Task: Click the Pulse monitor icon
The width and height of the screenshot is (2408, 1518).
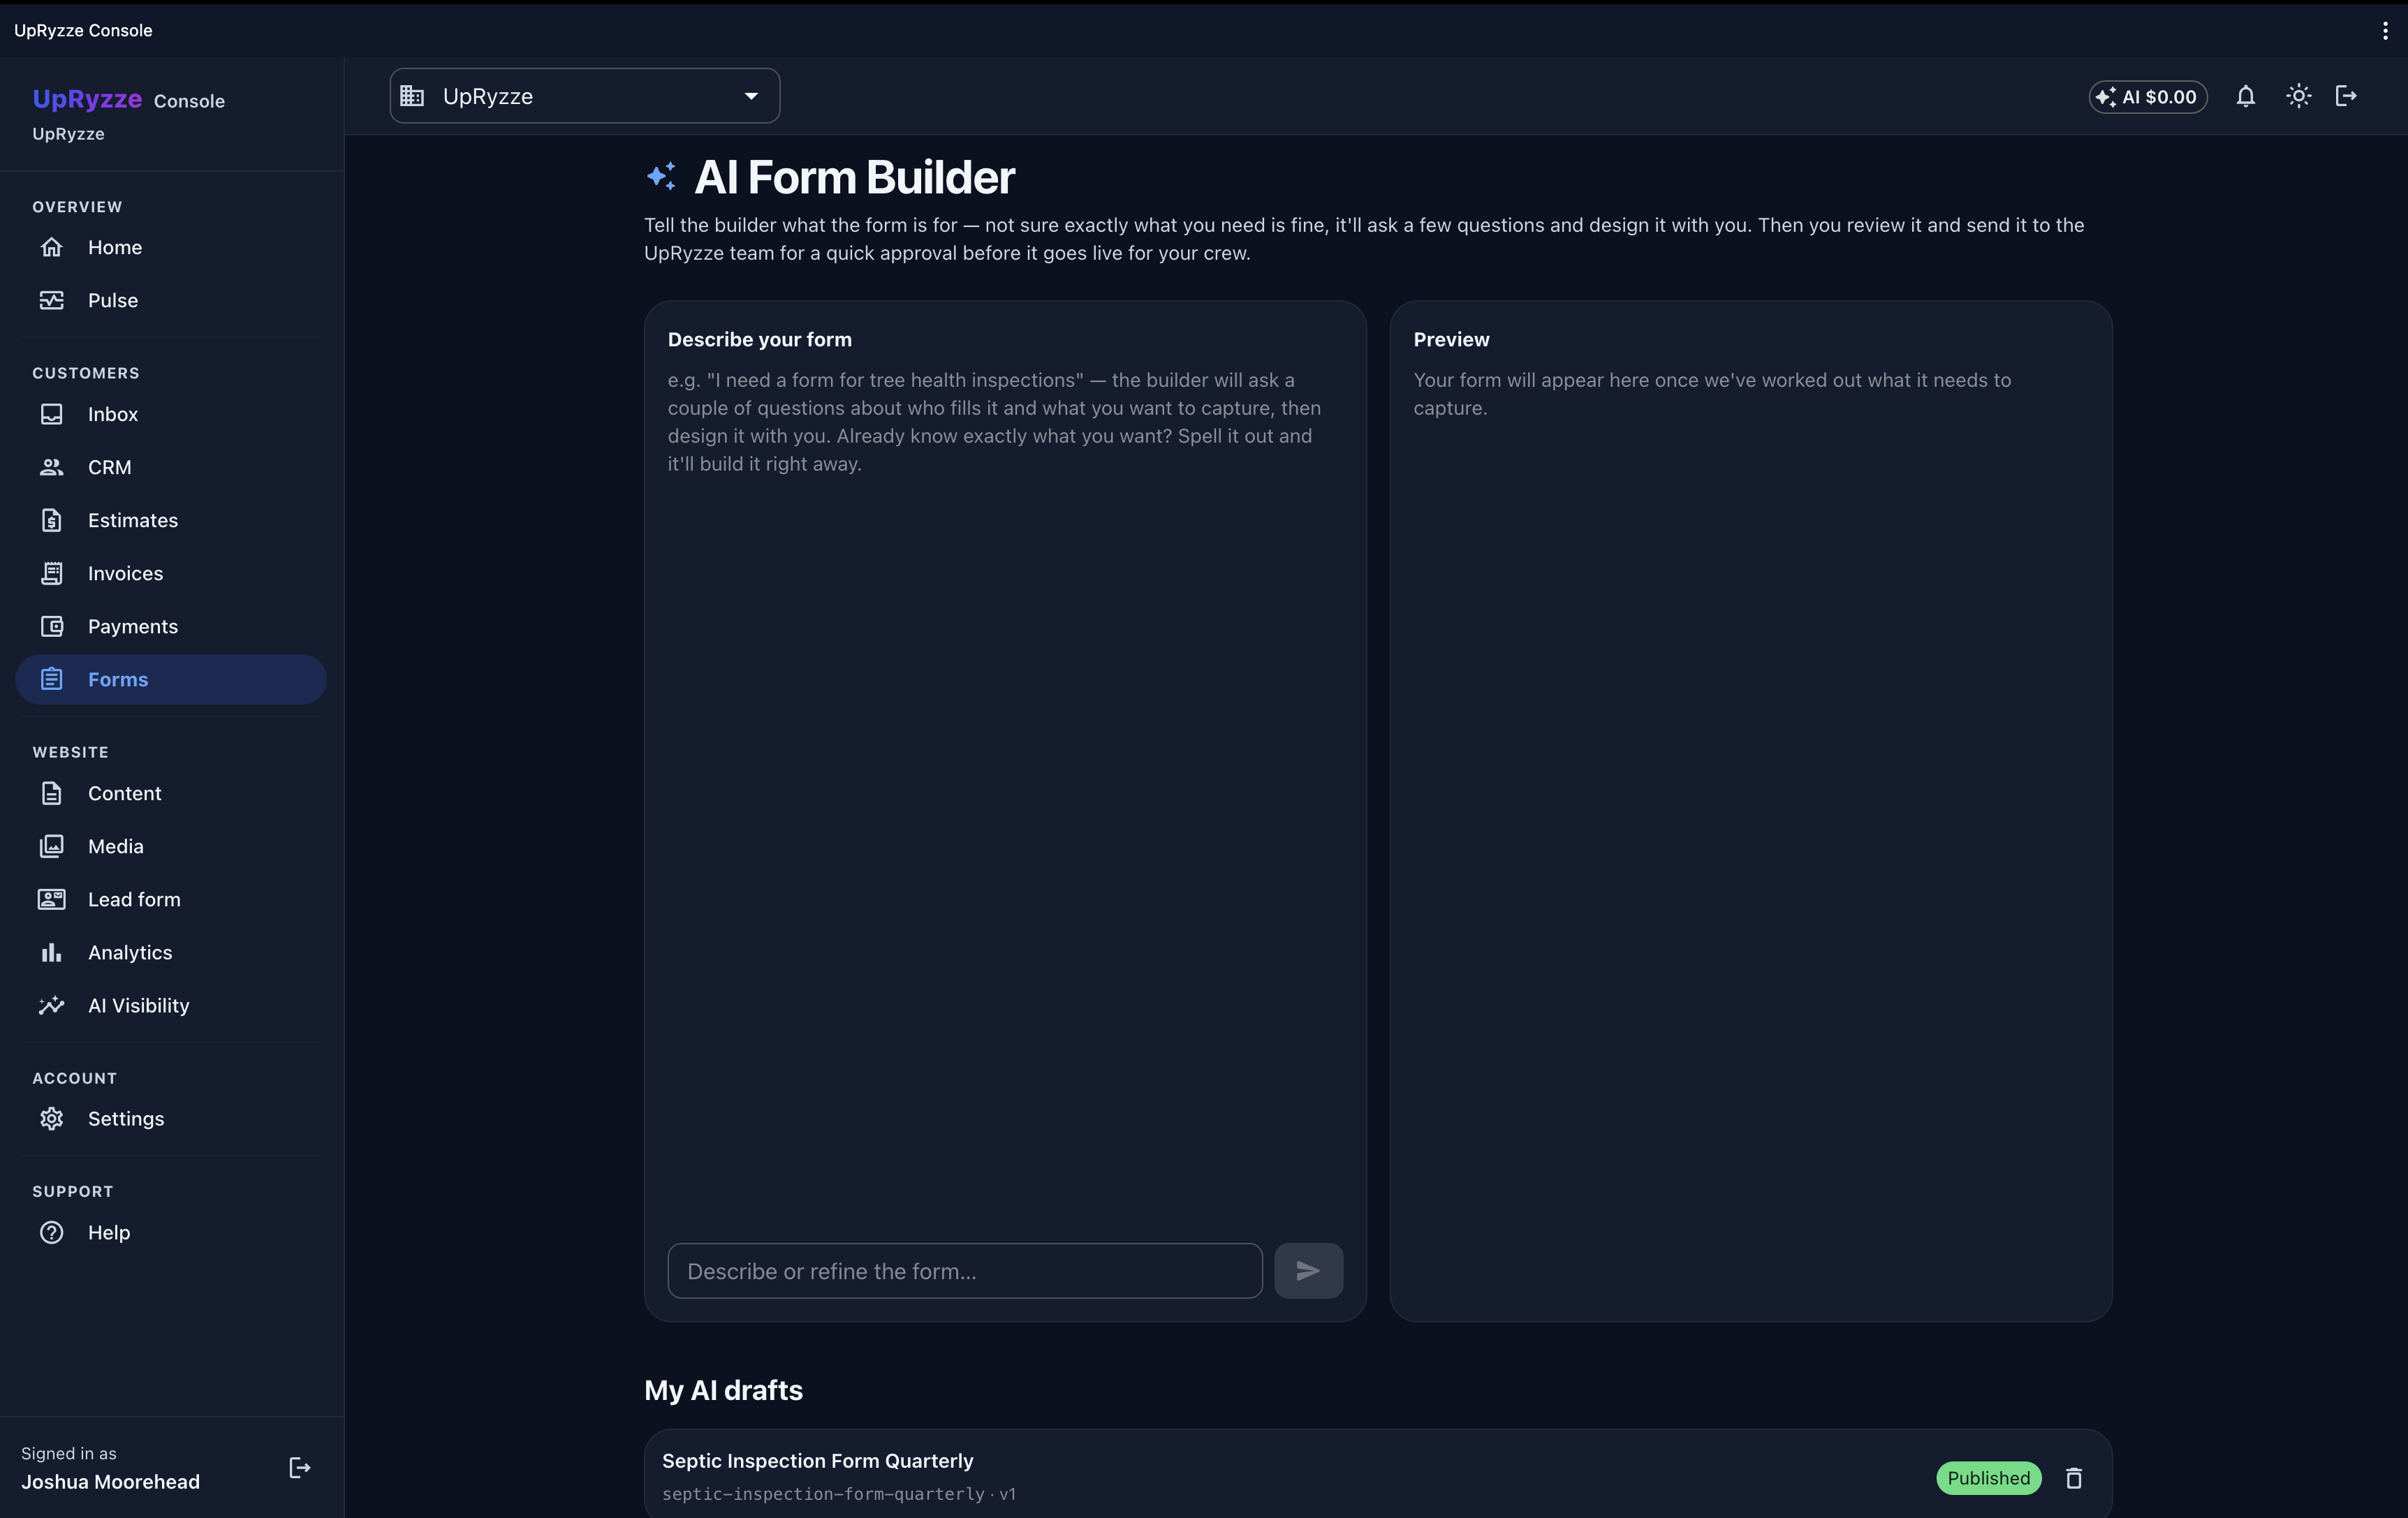Action: click(52, 300)
